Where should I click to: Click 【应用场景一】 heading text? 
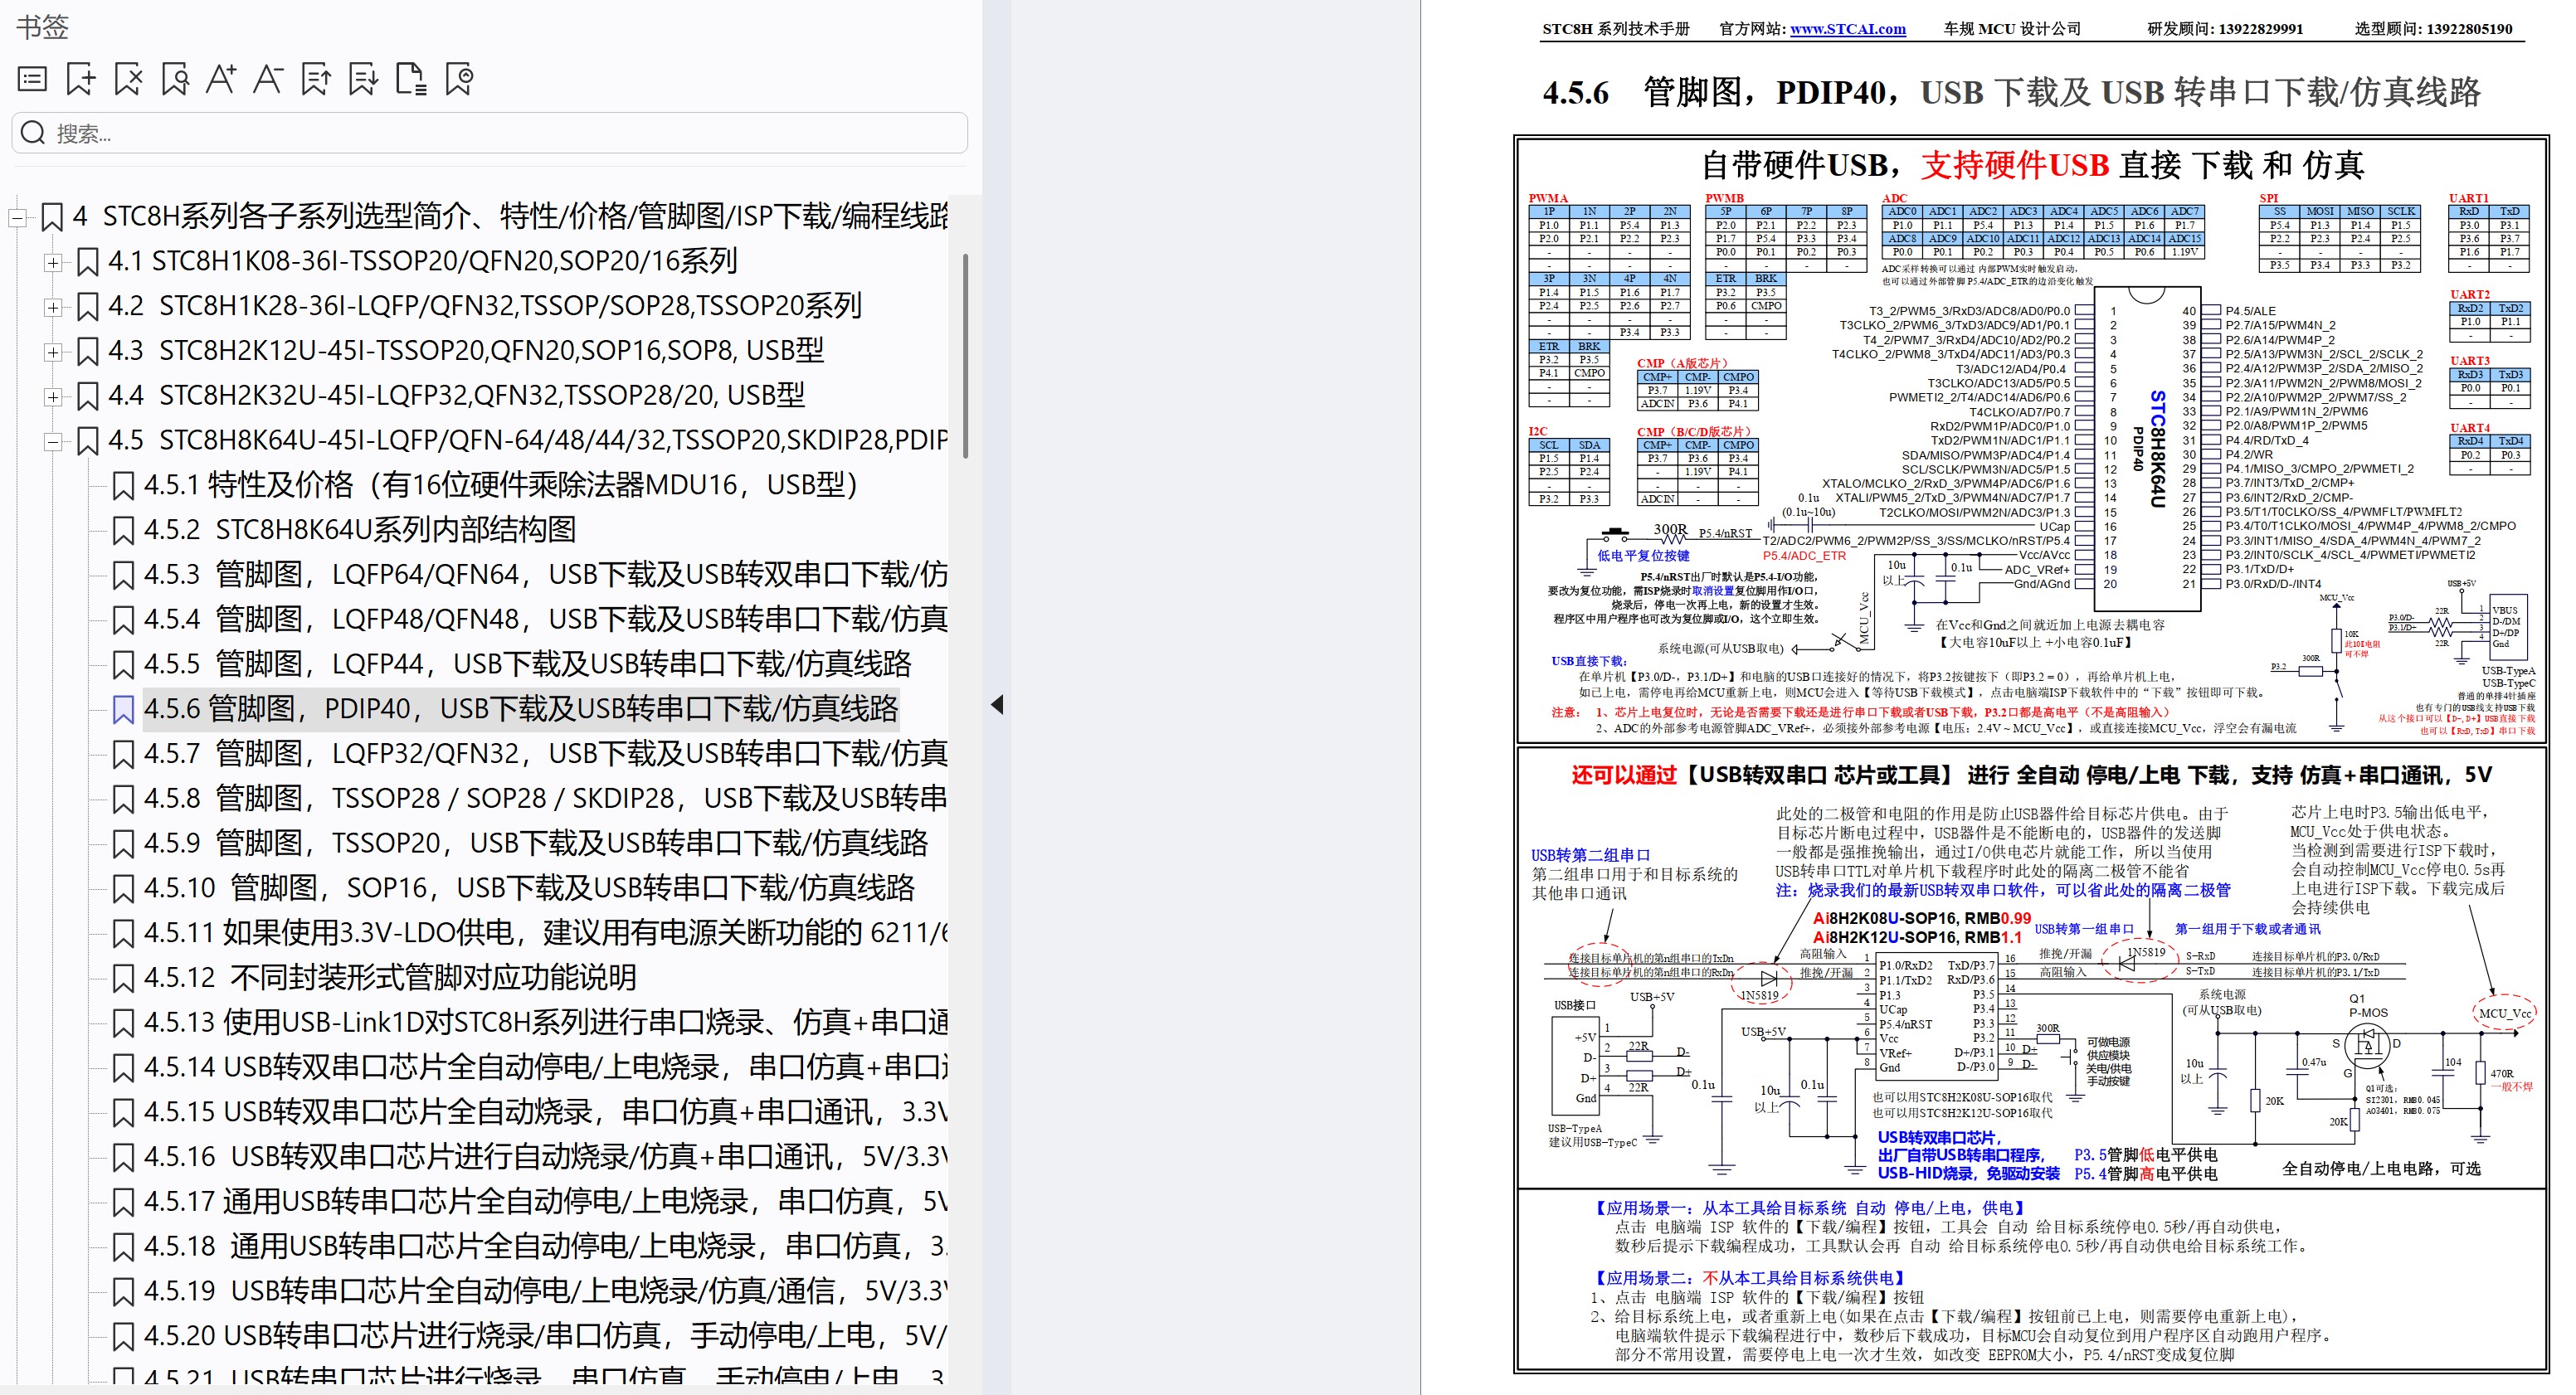1811,1208
